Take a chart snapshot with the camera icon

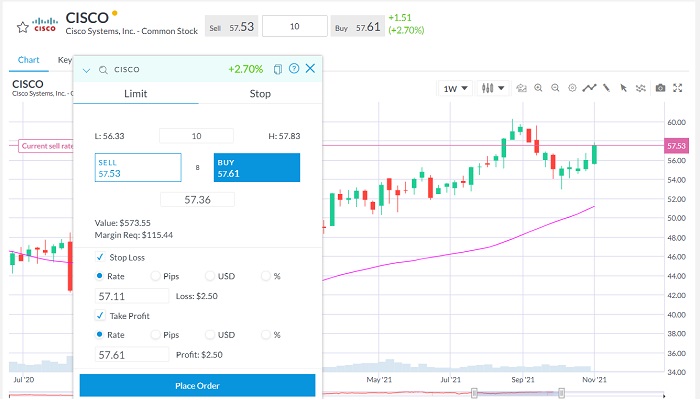click(x=661, y=88)
